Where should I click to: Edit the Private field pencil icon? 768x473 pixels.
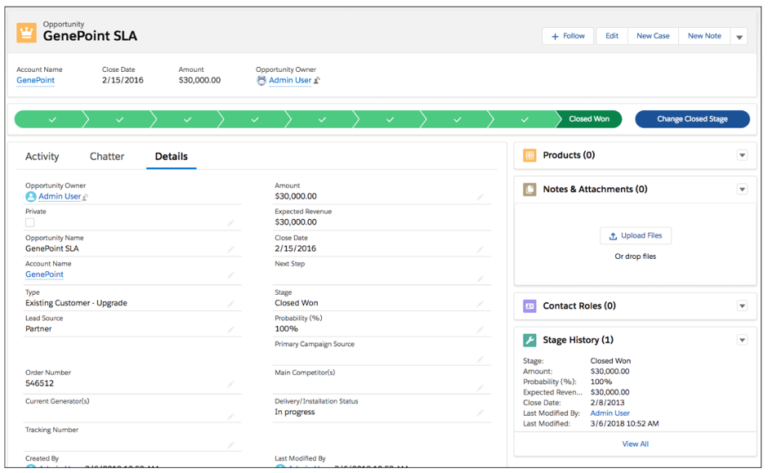coord(231,223)
